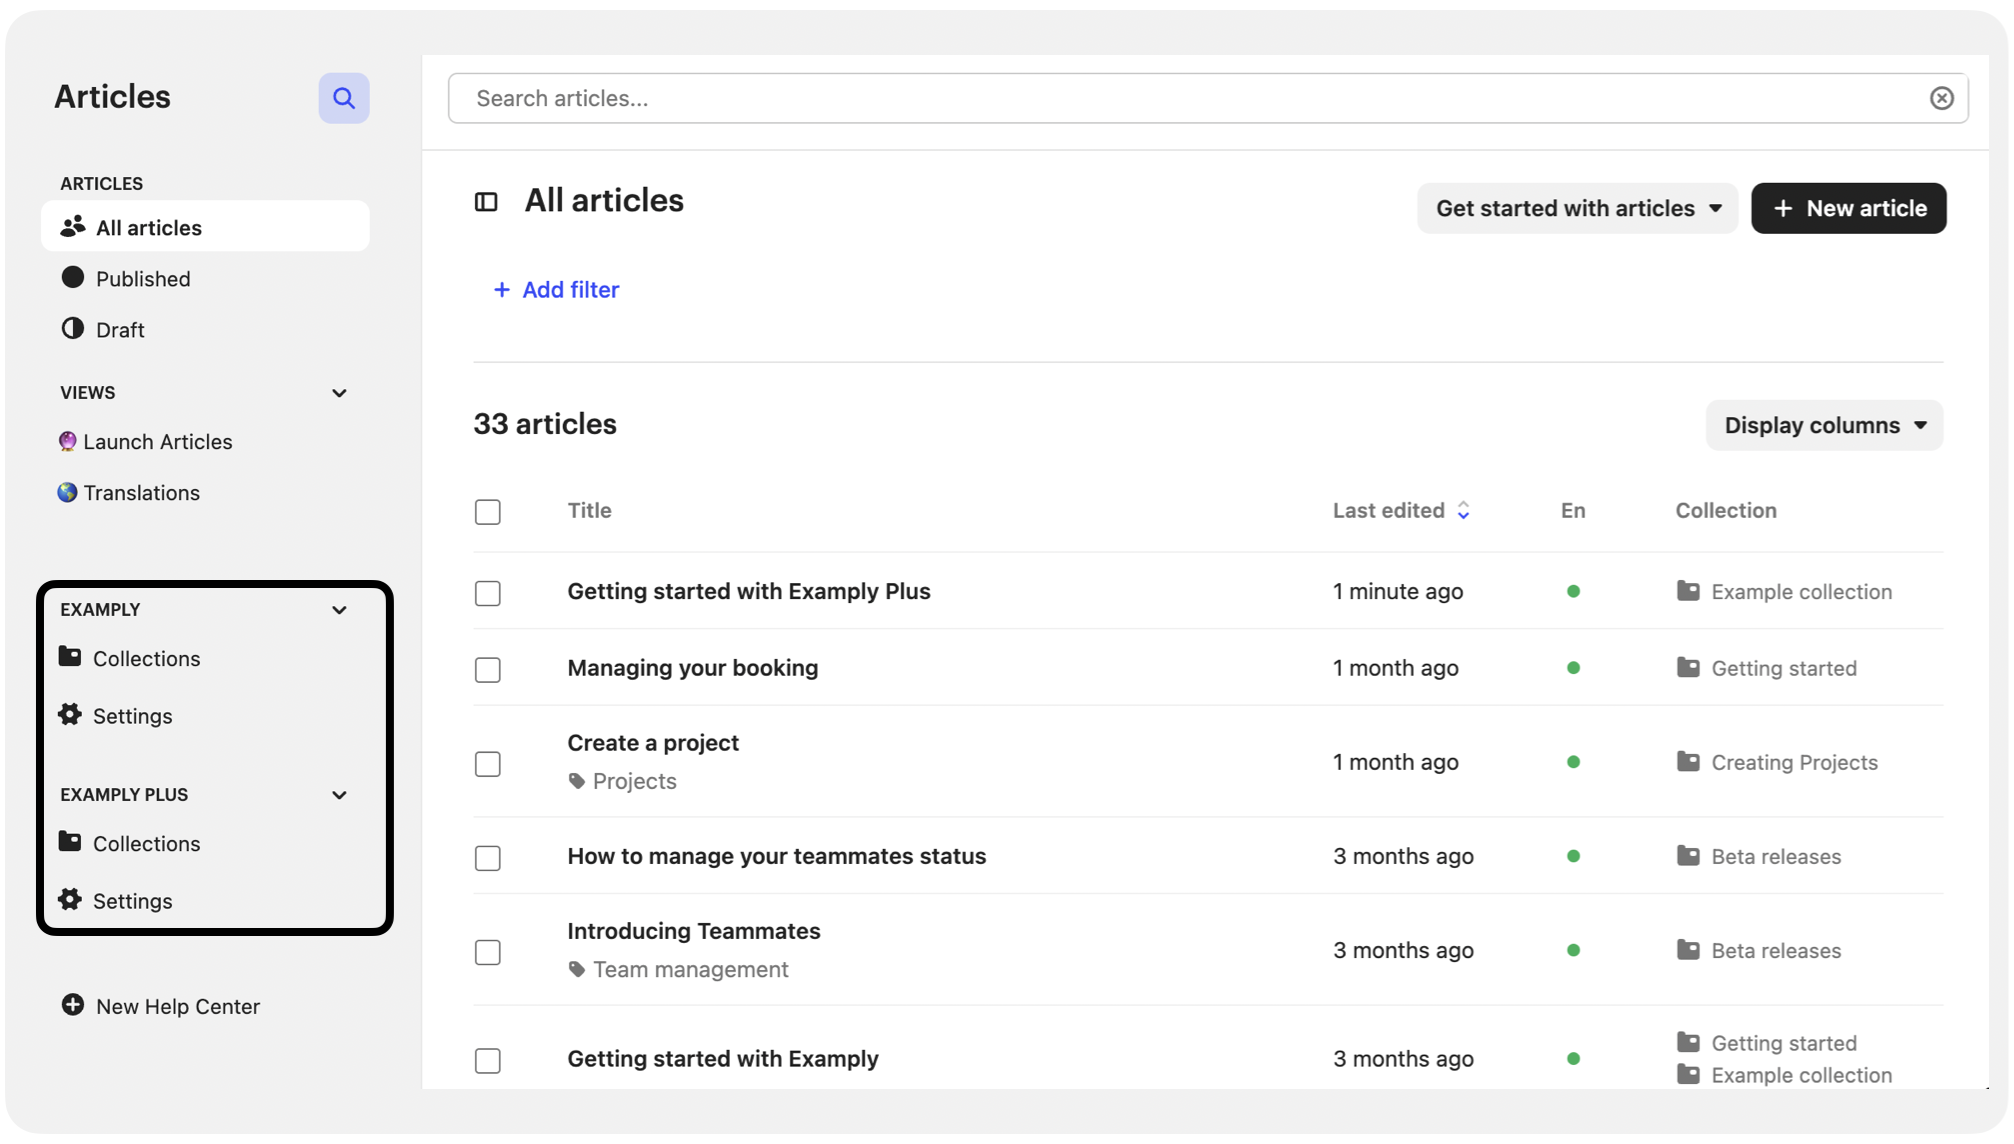The image size is (2014, 1144).
Task: Open the Get started with articles dropdown
Action: 1577,208
